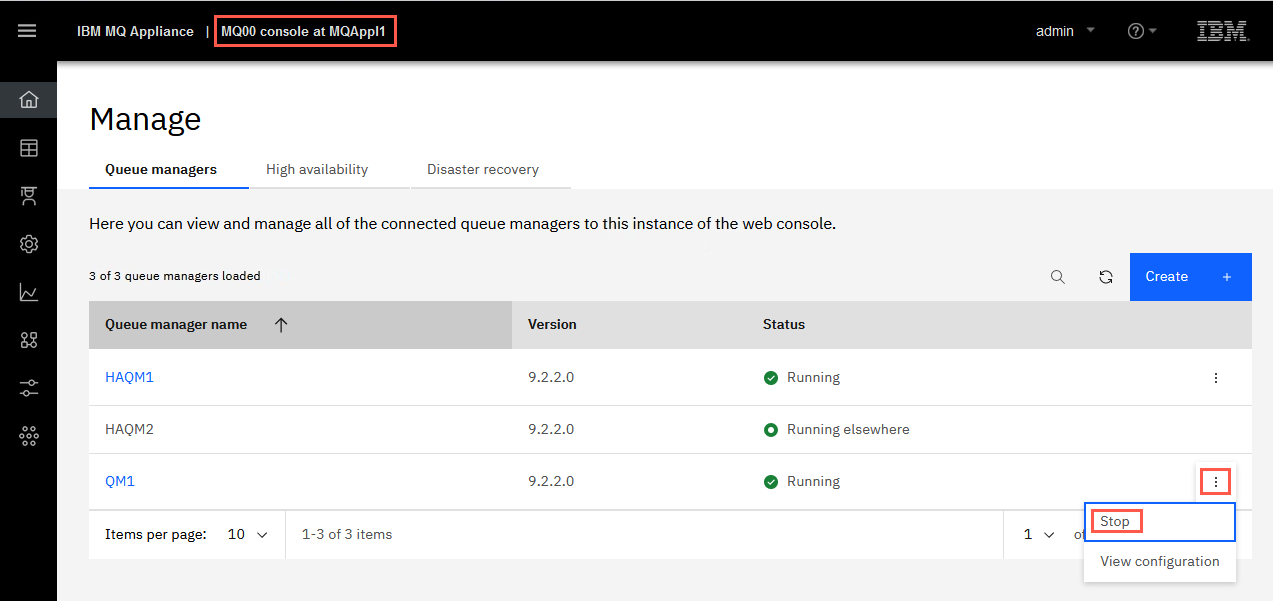Open the help question mark menu

pyautogui.click(x=1141, y=31)
